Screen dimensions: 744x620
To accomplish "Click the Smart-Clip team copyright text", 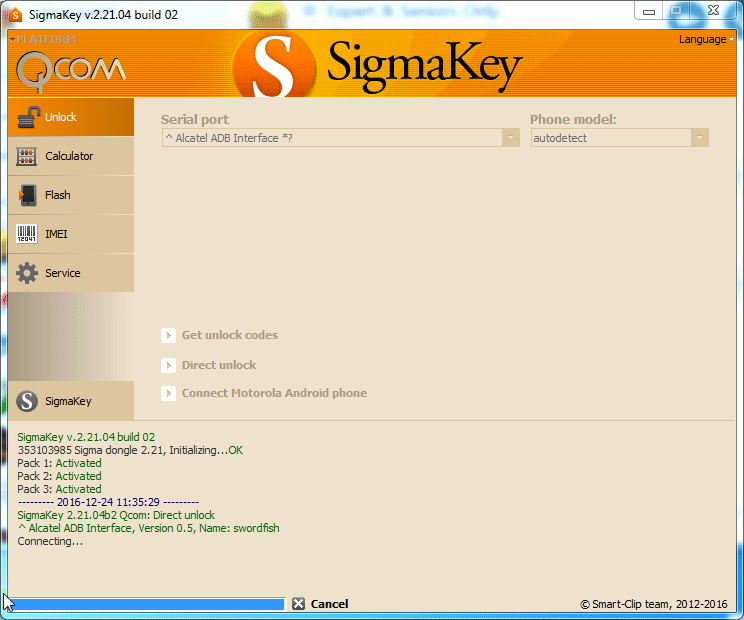I will pos(654,604).
